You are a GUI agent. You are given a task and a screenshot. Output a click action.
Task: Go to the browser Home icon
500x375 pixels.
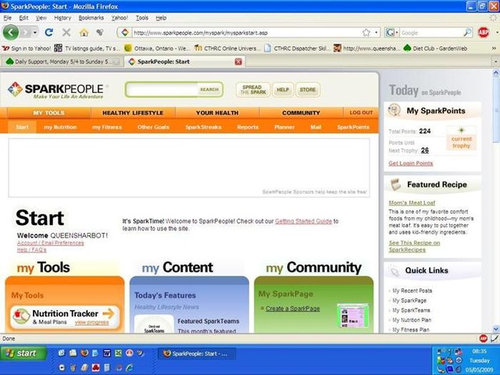[x=84, y=32]
